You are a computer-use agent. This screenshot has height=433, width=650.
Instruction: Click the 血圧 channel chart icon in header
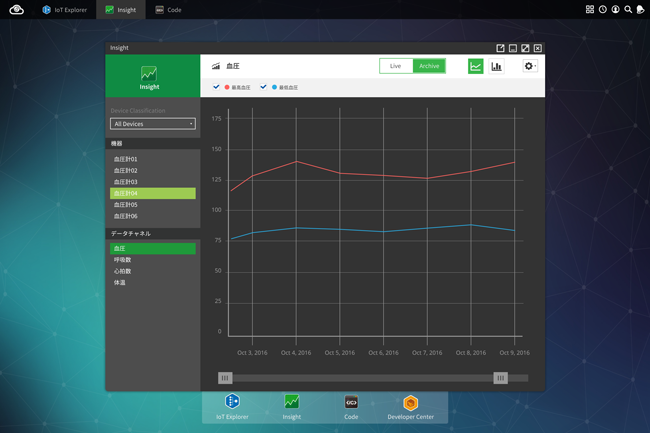point(216,66)
